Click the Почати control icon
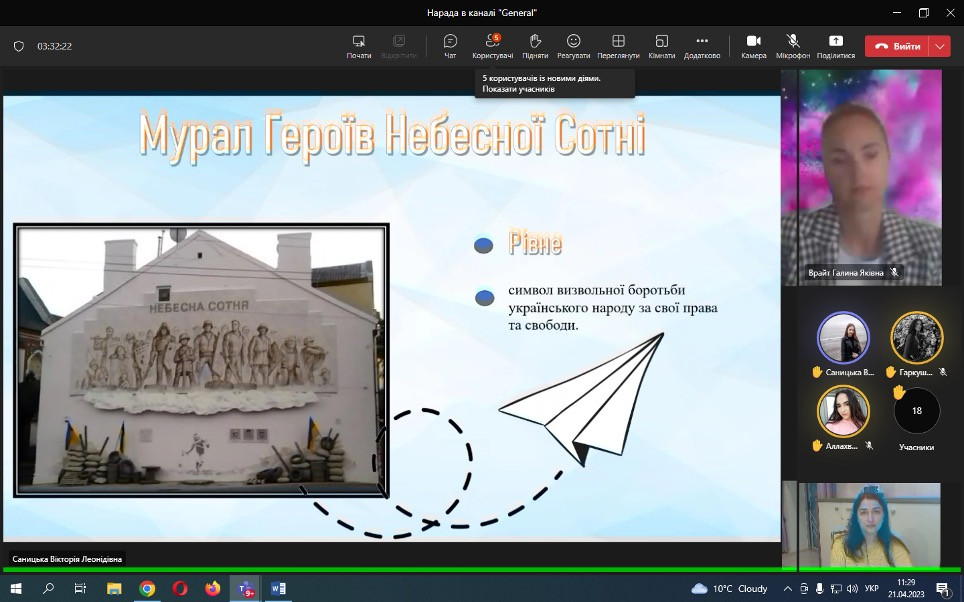The height and width of the screenshot is (602, 964). click(359, 46)
